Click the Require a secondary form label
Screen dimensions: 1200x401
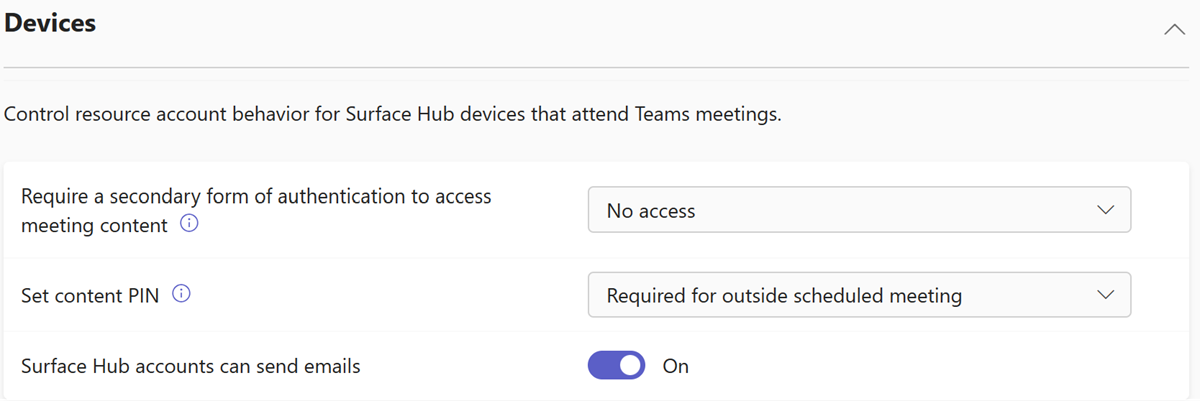coord(256,196)
